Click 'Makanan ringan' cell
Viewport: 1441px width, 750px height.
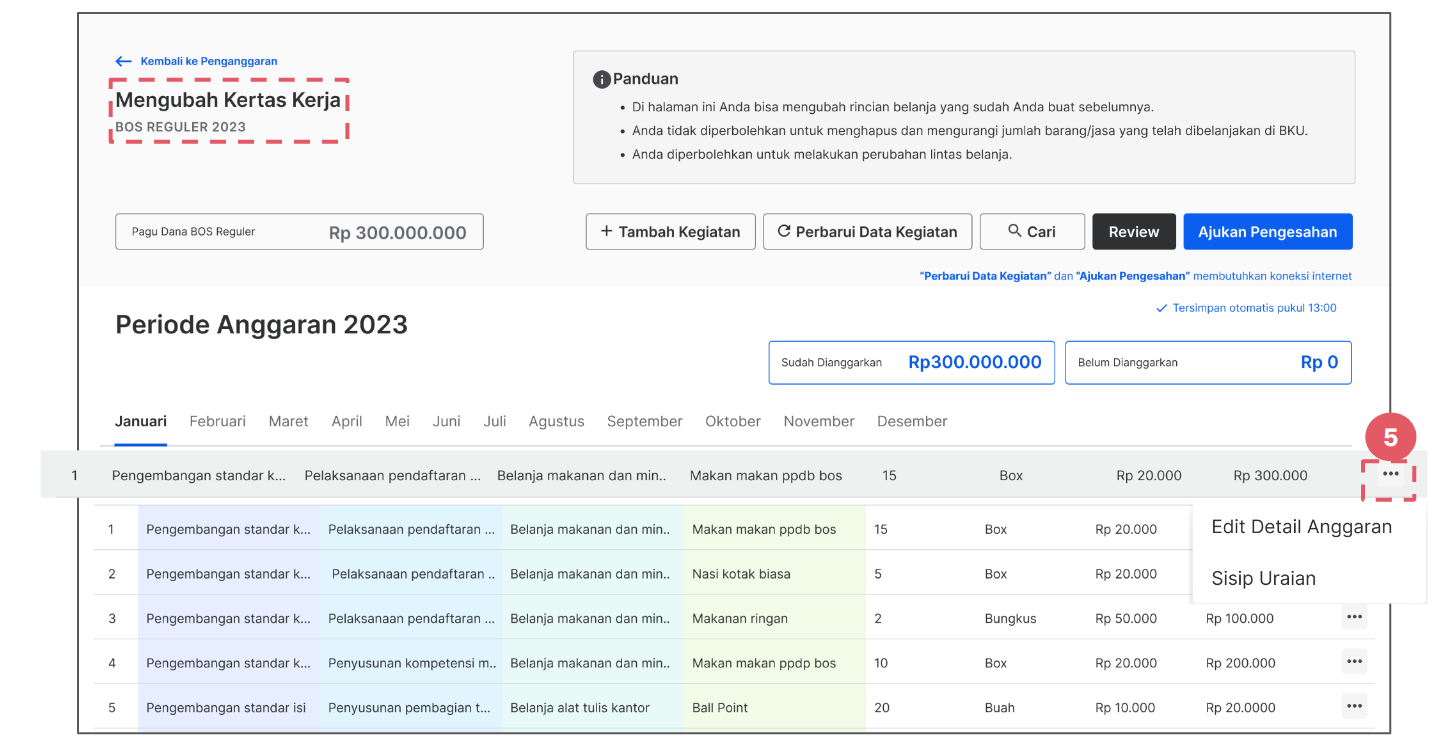(774, 618)
